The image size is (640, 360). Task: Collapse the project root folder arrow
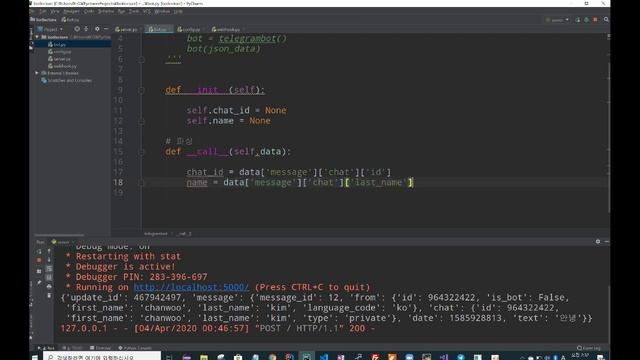point(37,37)
